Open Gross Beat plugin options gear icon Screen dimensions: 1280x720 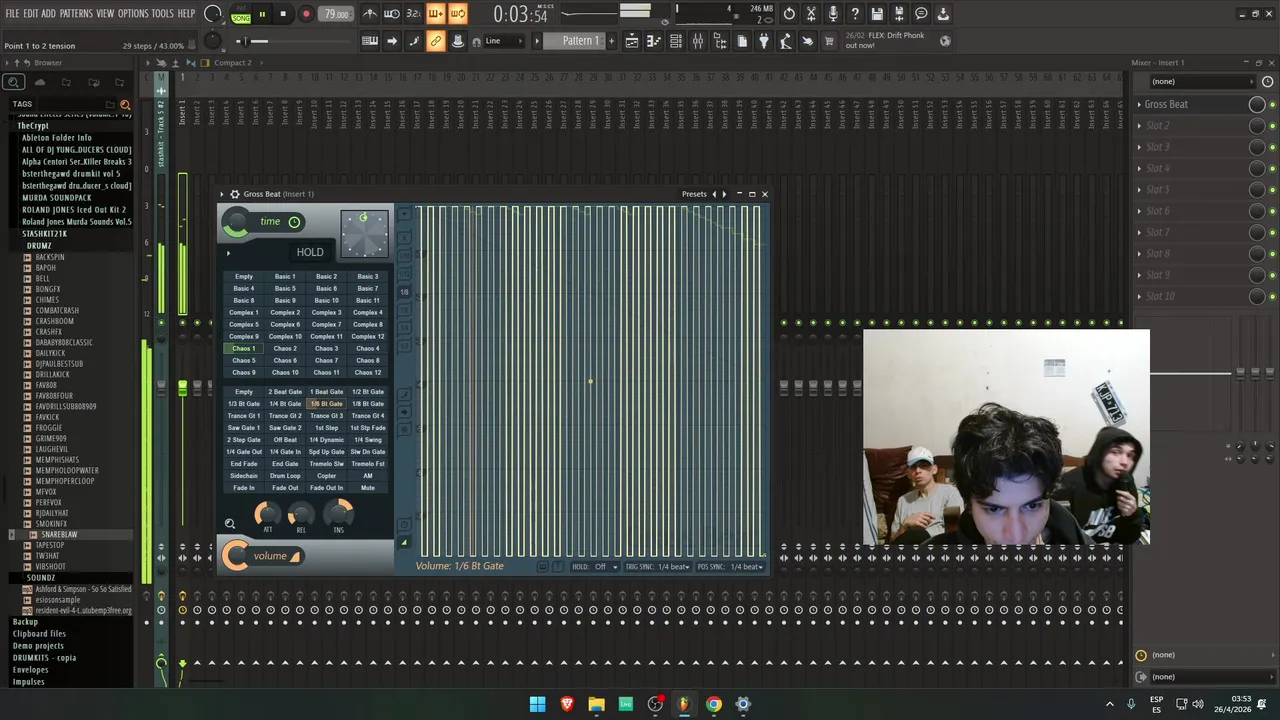pyautogui.click(x=235, y=194)
